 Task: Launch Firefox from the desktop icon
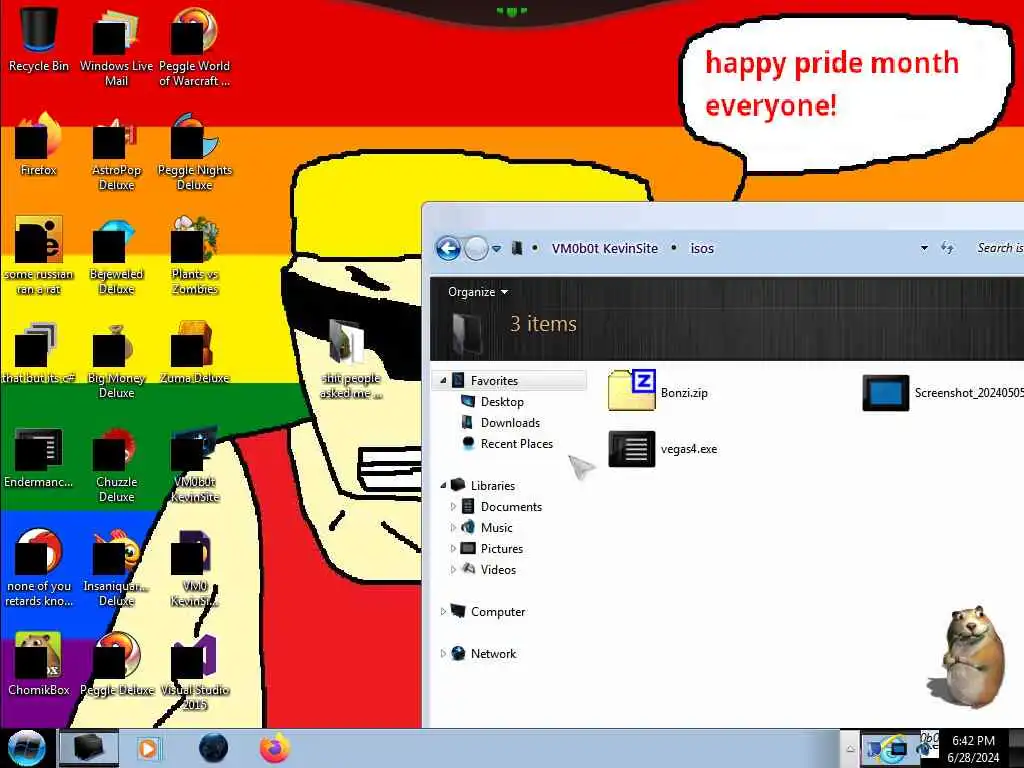pos(39,145)
